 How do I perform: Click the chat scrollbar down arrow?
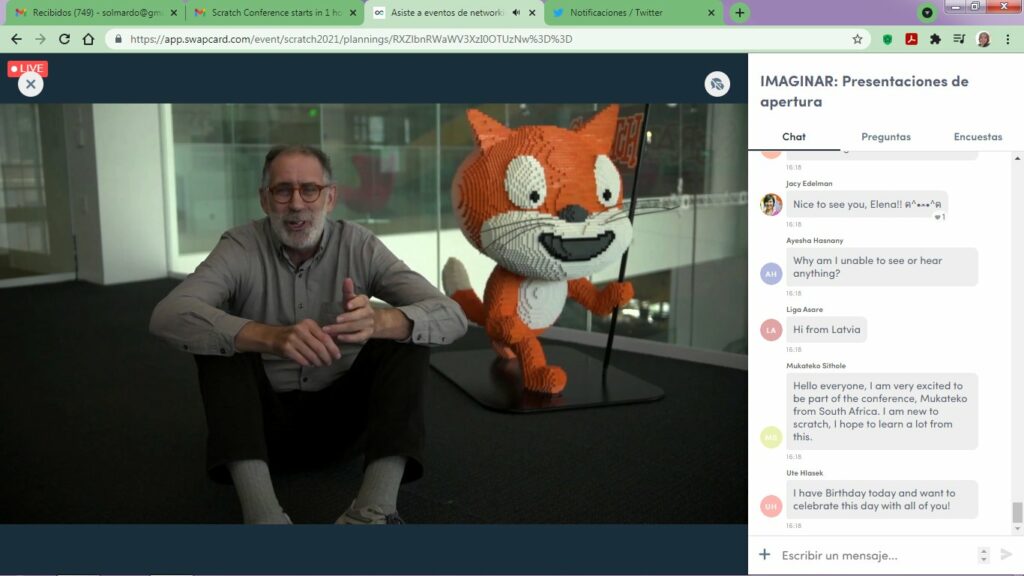click(x=1017, y=529)
